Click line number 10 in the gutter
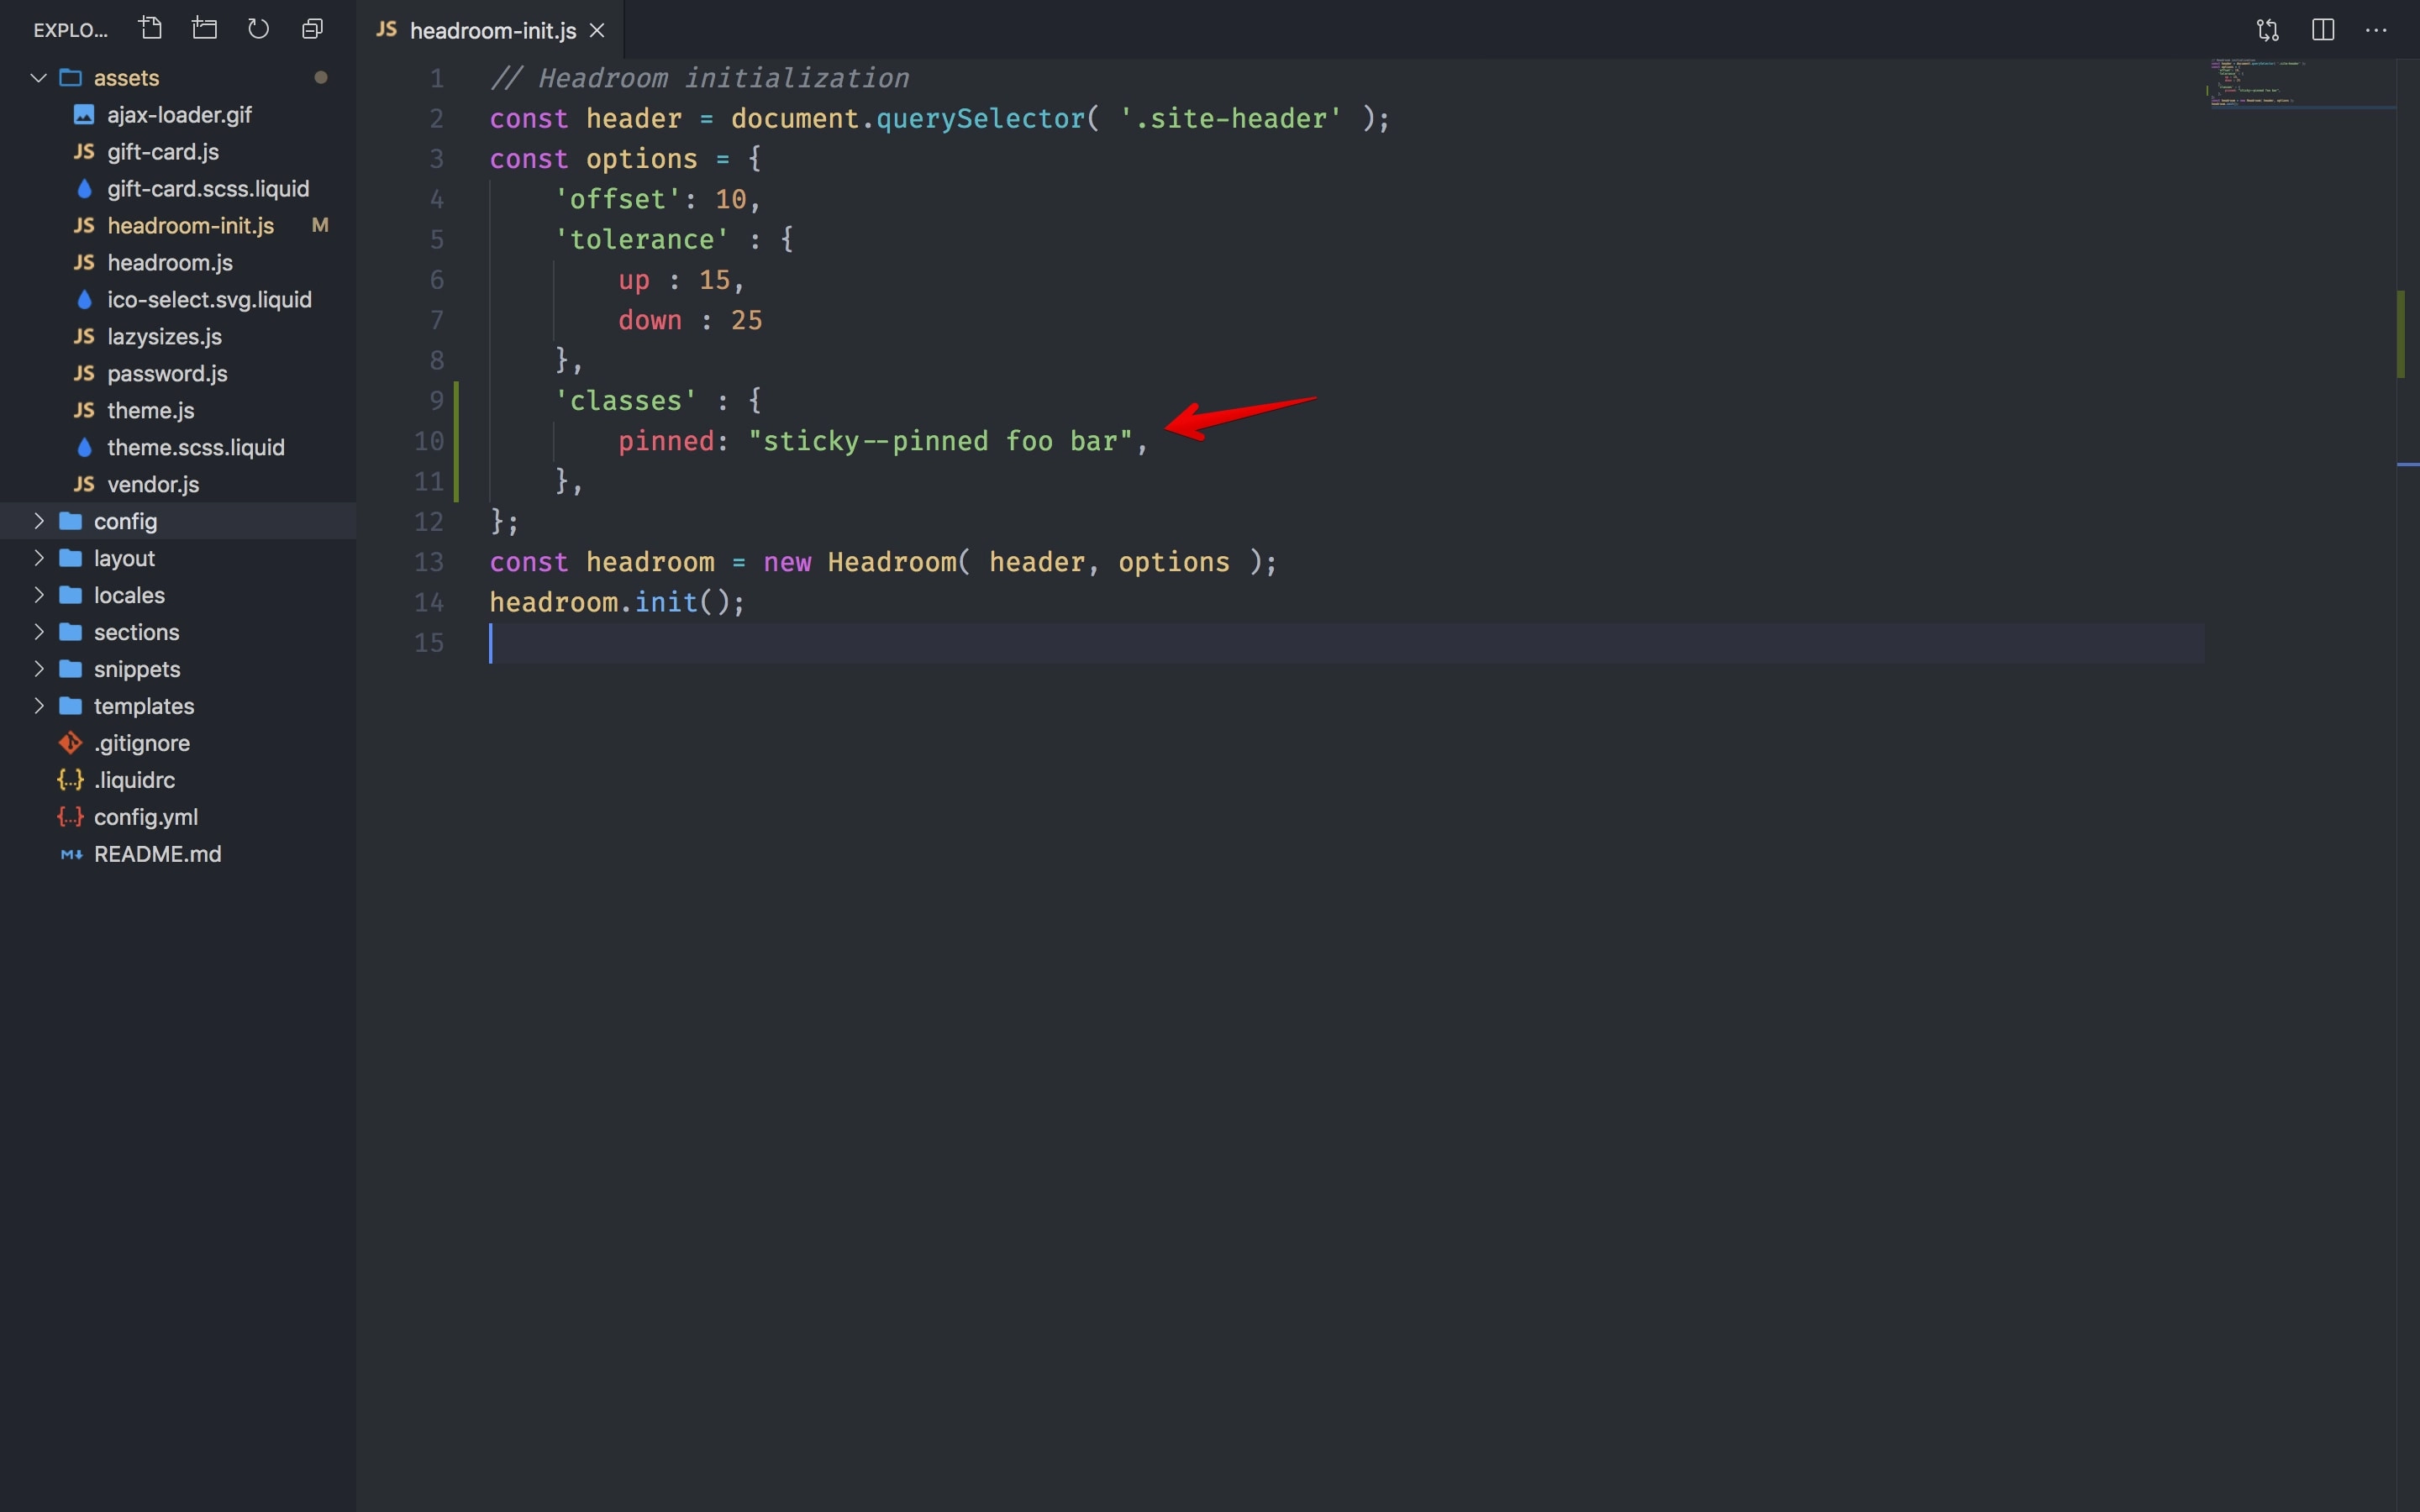 click(x=429, y=442)
